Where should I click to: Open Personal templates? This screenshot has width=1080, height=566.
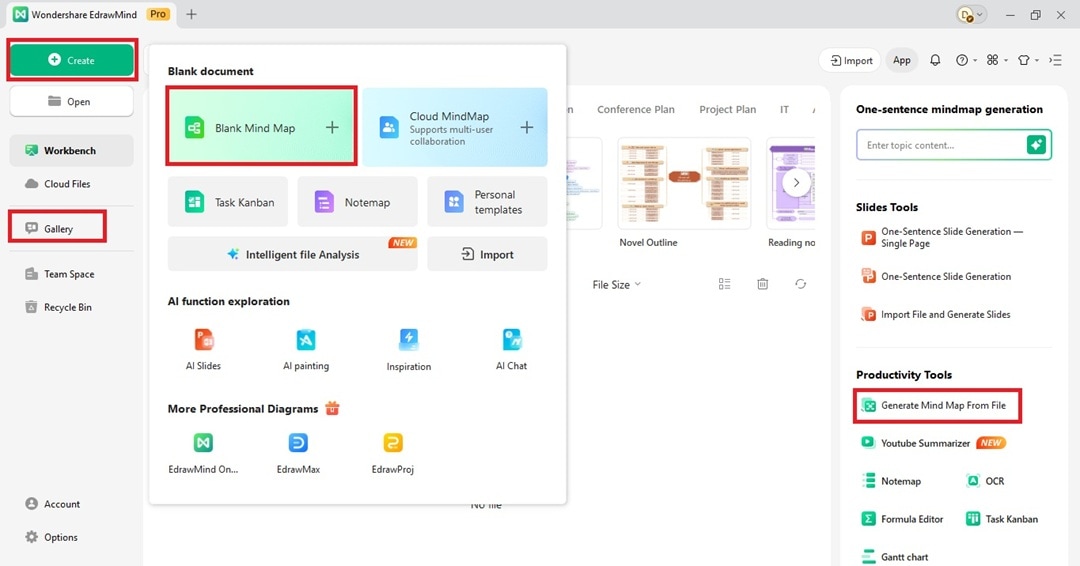click(488, 202)
